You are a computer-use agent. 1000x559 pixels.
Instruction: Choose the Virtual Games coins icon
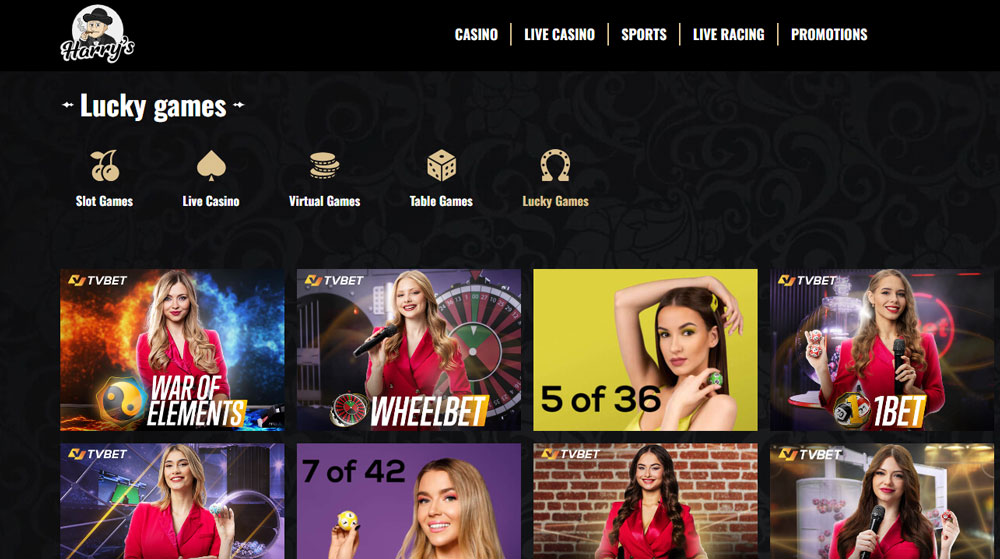[x=324, y=166]
